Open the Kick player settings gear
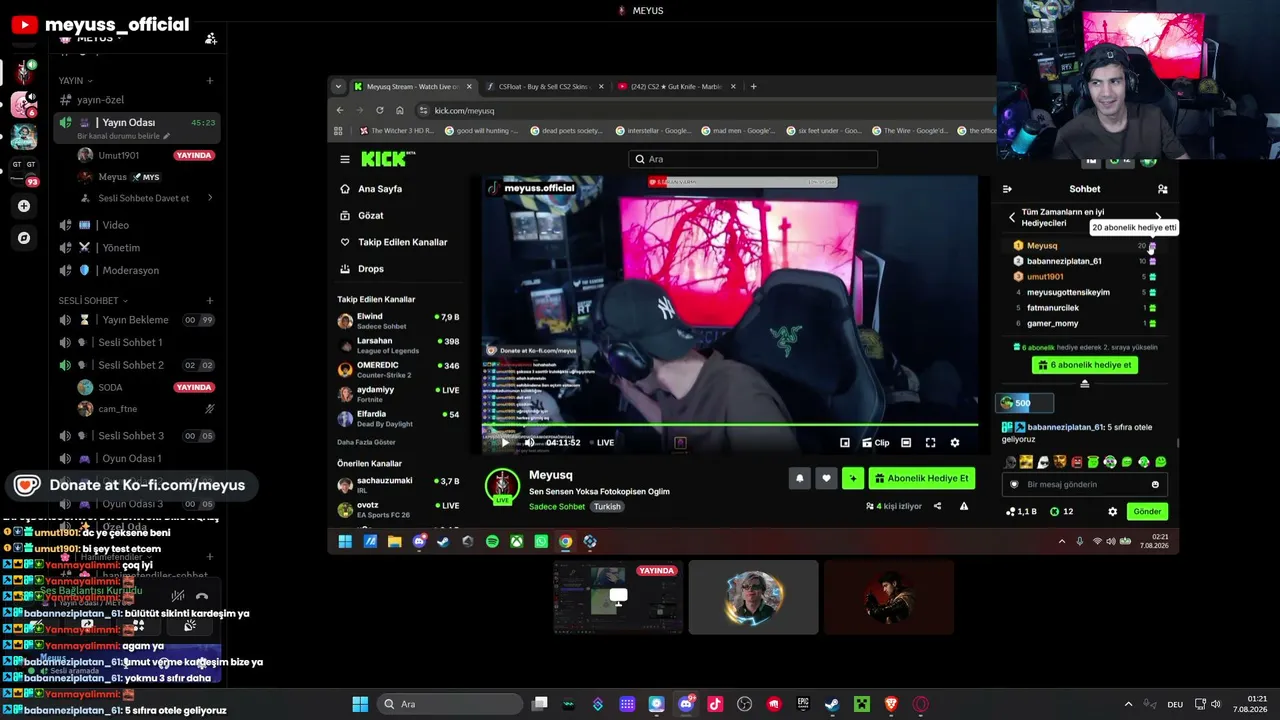1280x720 pixels. coord(954,442)
